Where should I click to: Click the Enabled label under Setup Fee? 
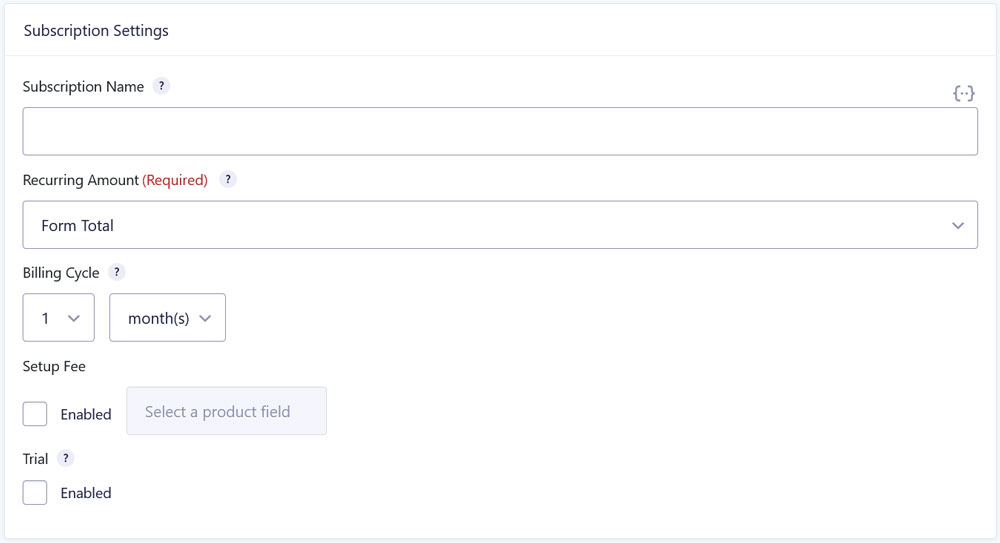(85, 414)
